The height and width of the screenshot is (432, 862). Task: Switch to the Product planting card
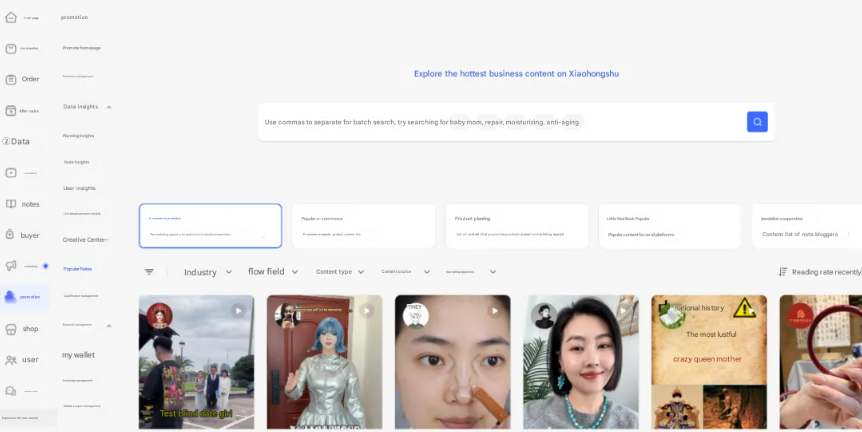(x=517, y=226)
